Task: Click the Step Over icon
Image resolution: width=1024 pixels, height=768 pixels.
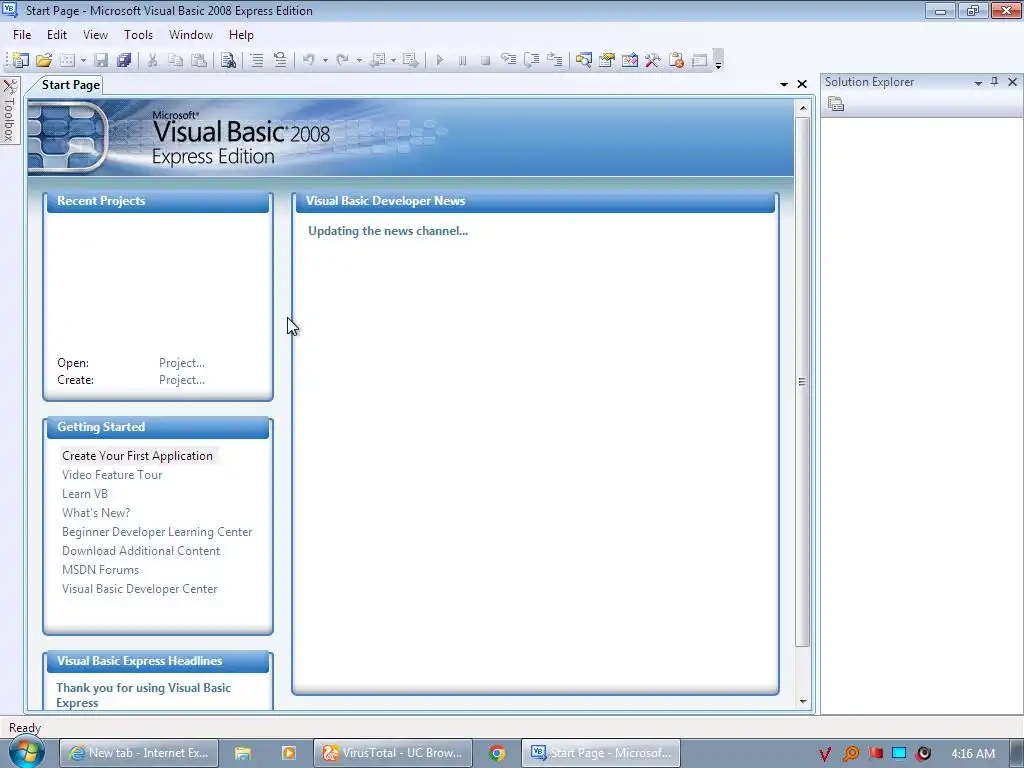Action: 532,60
